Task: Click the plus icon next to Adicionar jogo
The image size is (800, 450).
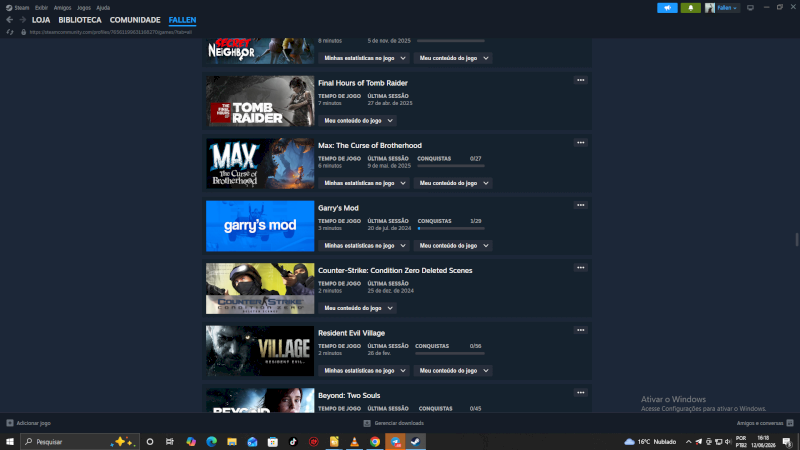Action: coord(10,423)
